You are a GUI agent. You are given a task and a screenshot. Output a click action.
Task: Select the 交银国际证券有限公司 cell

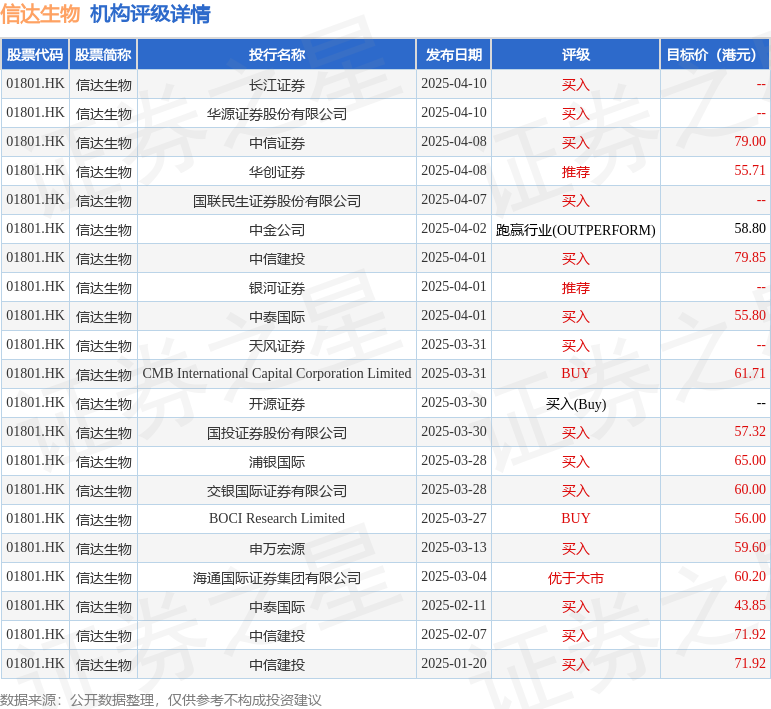pos(277,491)
